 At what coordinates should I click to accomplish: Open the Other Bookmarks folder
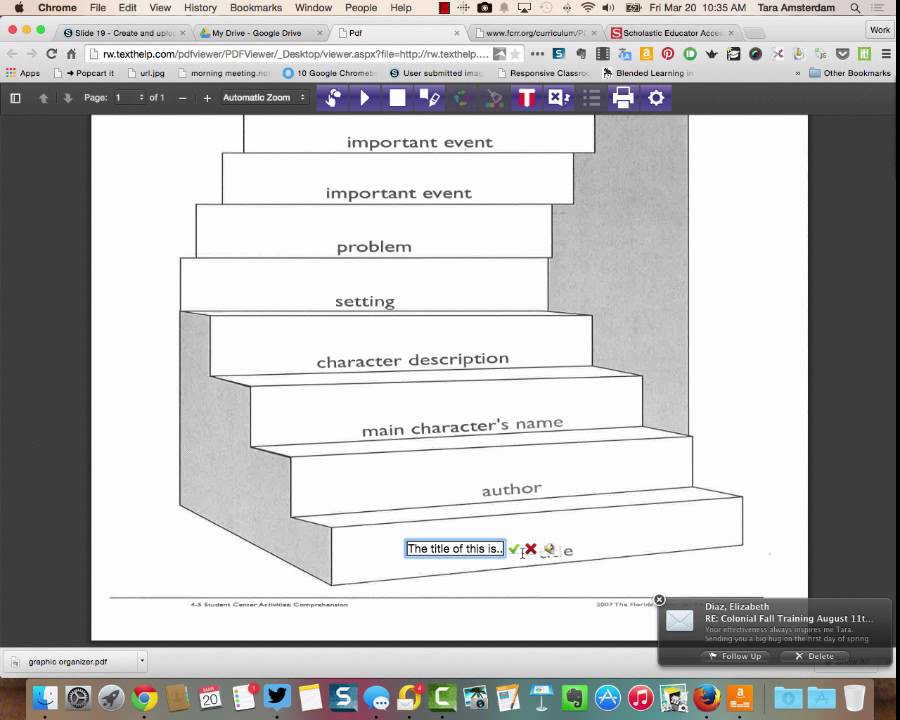pos(849,73)
